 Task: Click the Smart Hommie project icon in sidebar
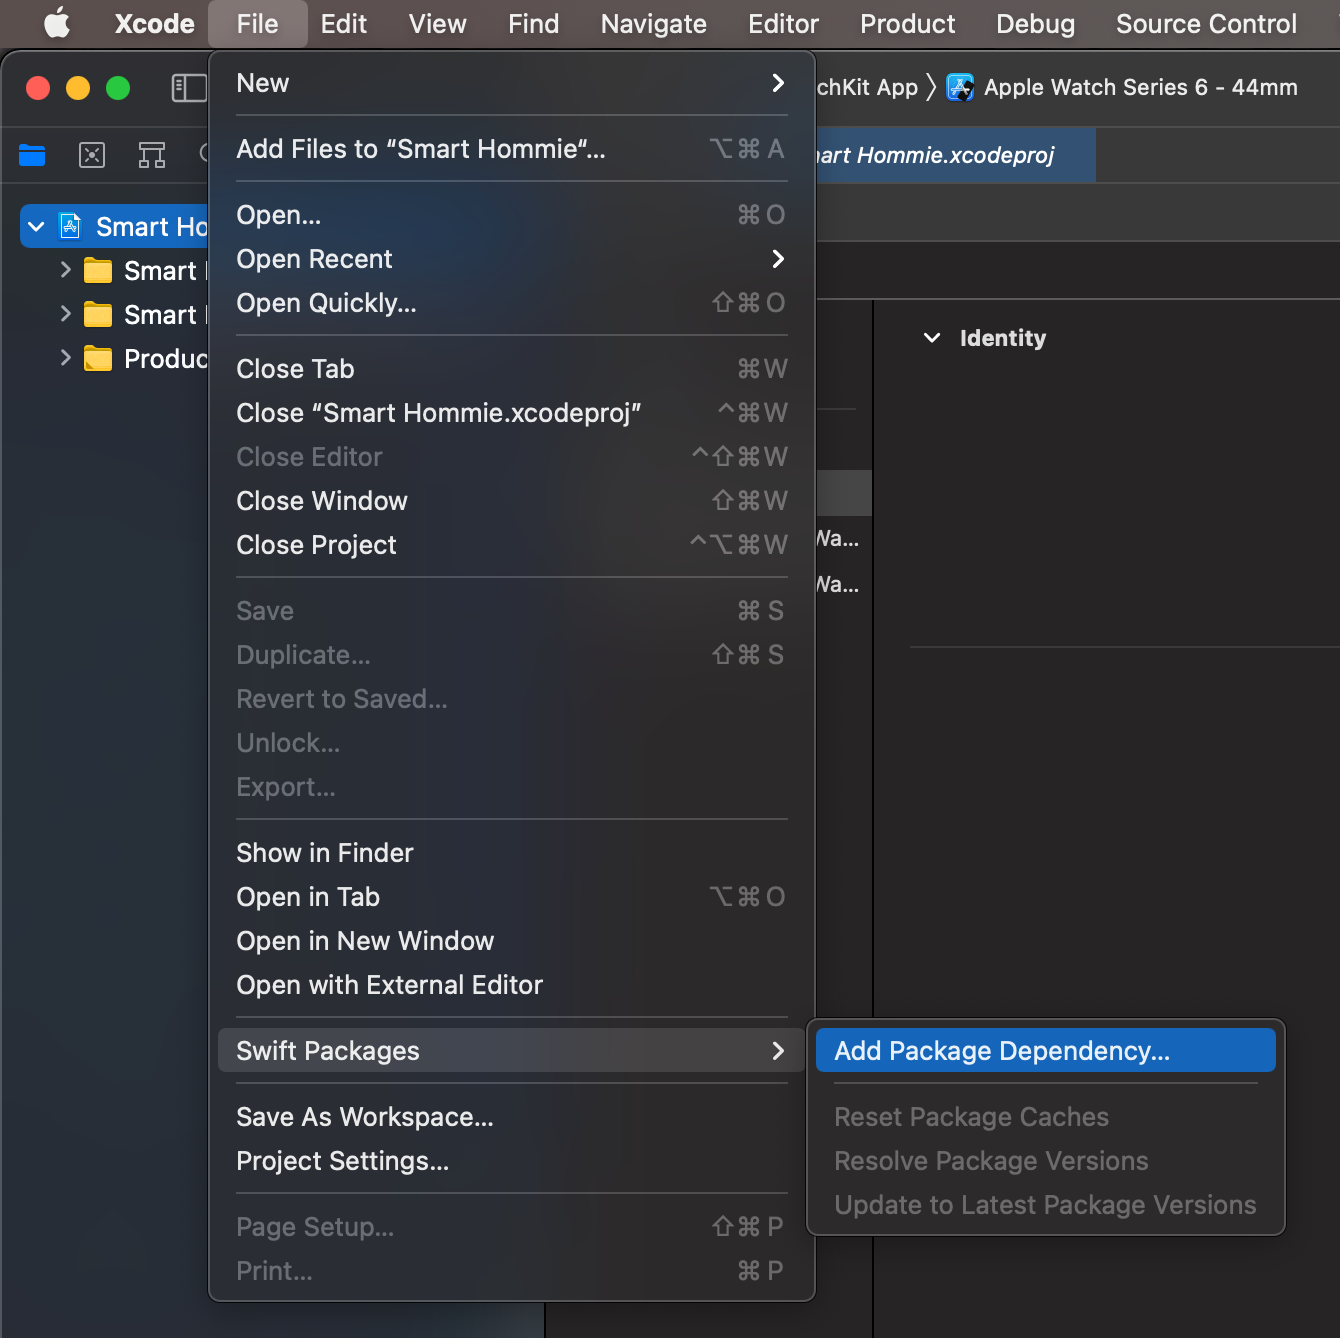pyautogui.click(x=70, y=226)
